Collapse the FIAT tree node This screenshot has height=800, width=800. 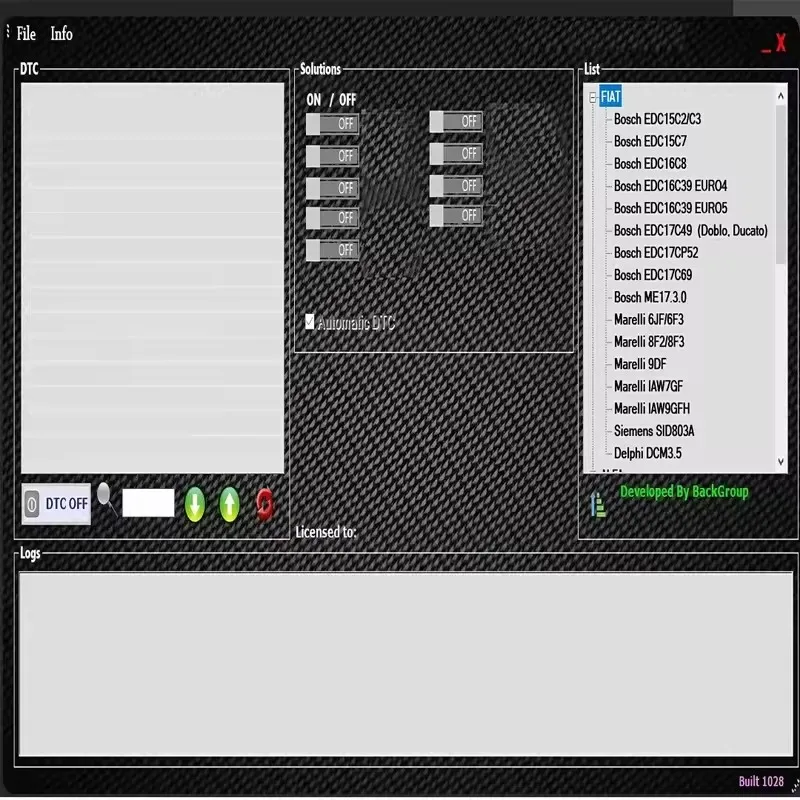coord(592,97)
